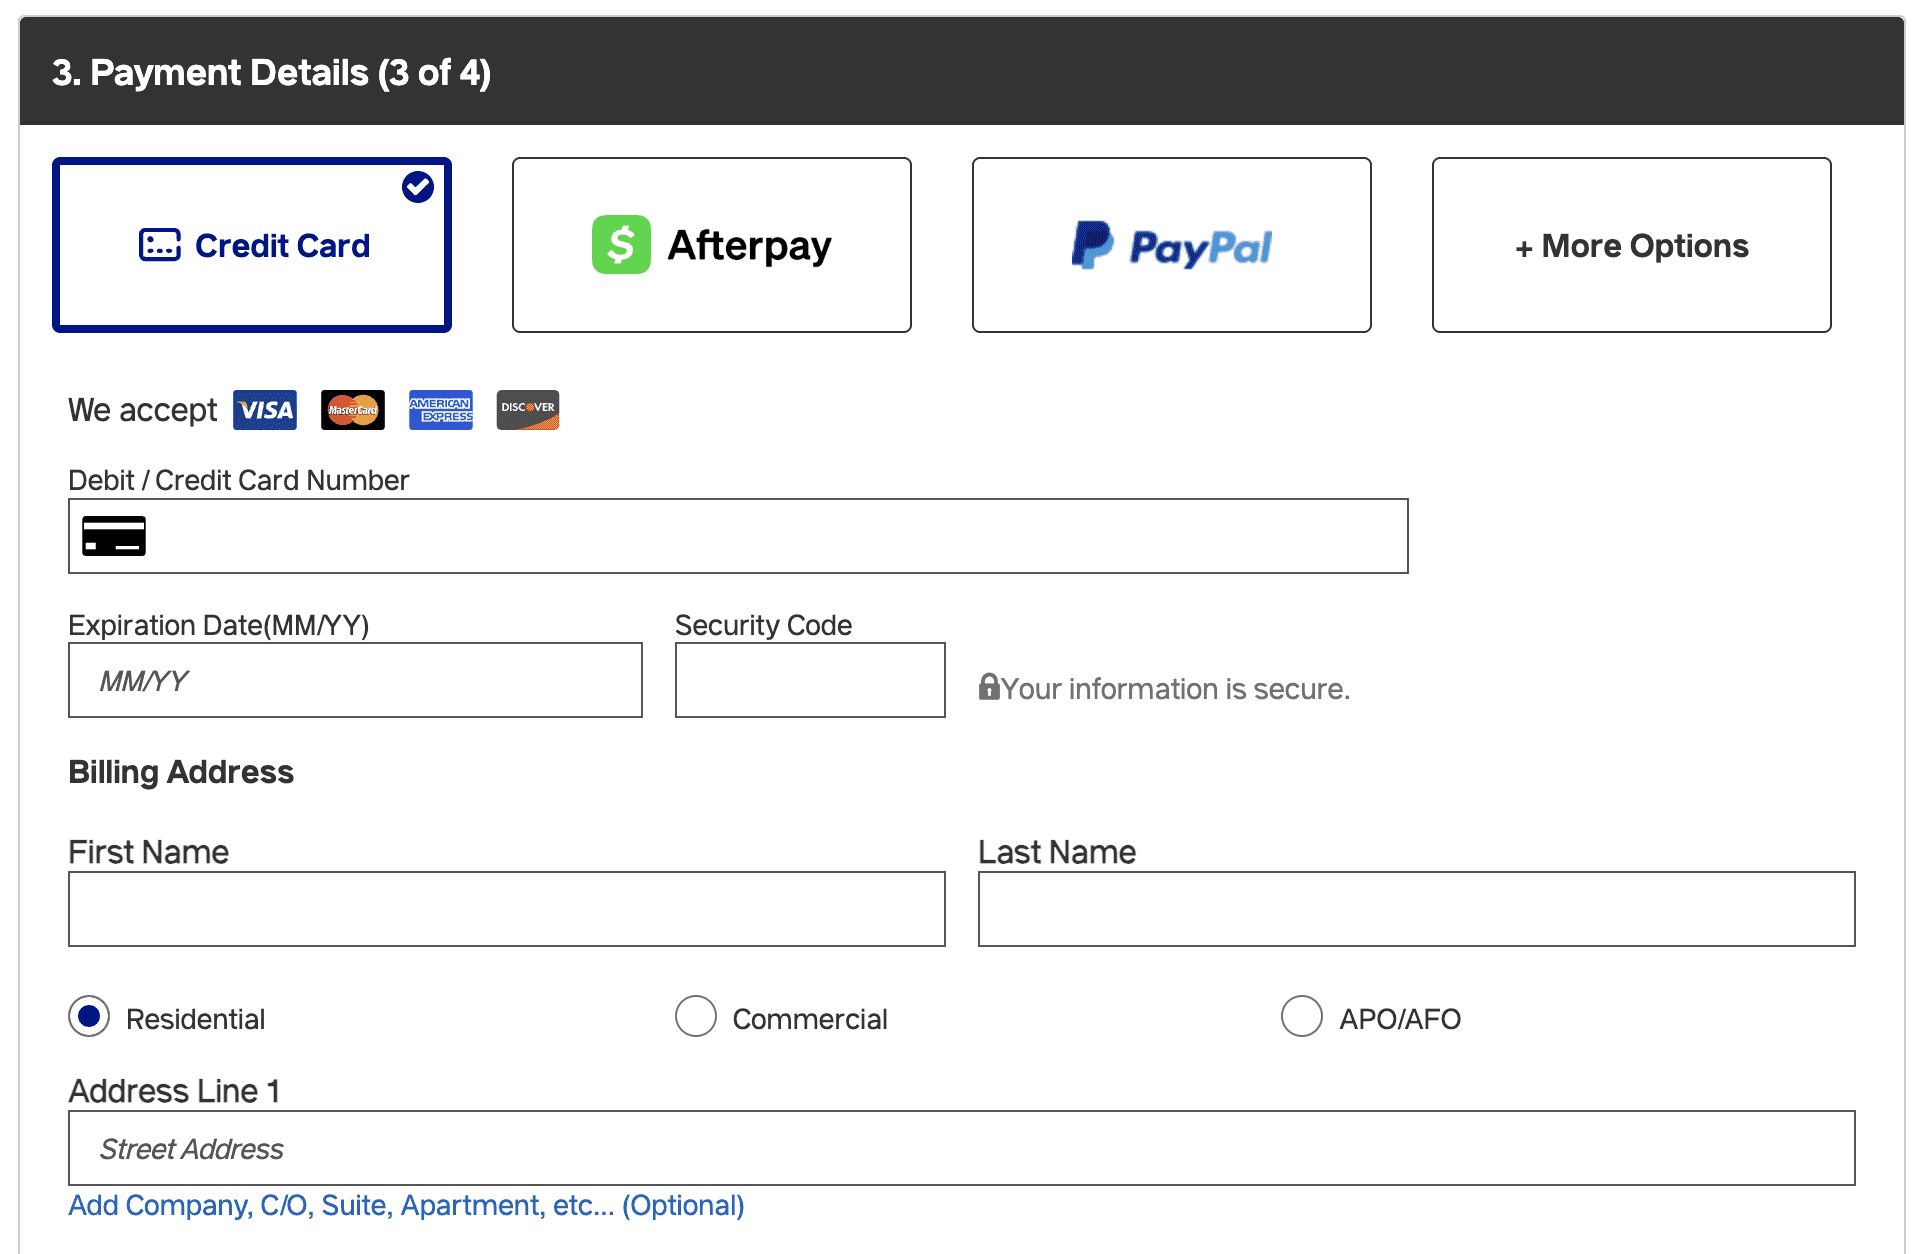This screenshot has height=1254, width=1924.
Task: Click the Security Code field
Action: [810, 680]
